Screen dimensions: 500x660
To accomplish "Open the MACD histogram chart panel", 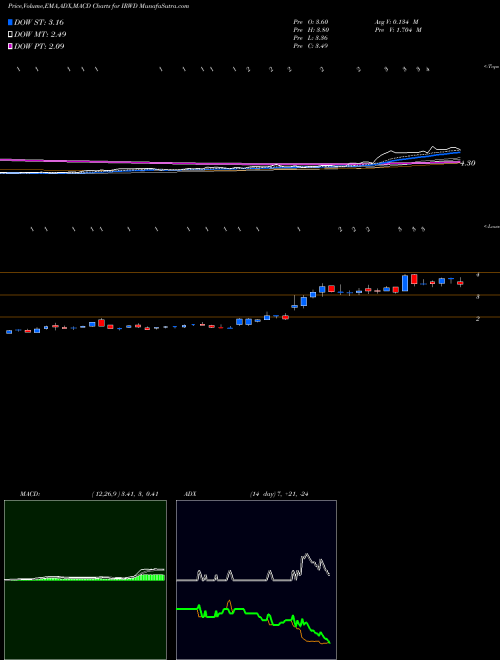I will 85,580.
